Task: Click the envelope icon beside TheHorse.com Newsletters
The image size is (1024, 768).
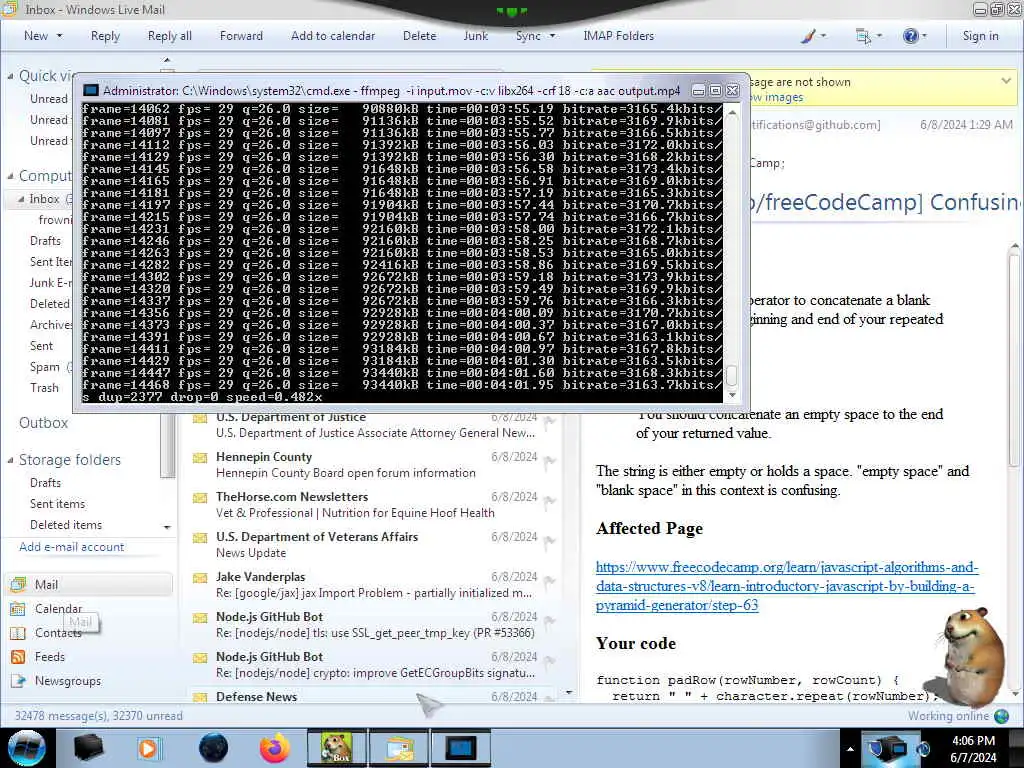Action: [200, 498]
